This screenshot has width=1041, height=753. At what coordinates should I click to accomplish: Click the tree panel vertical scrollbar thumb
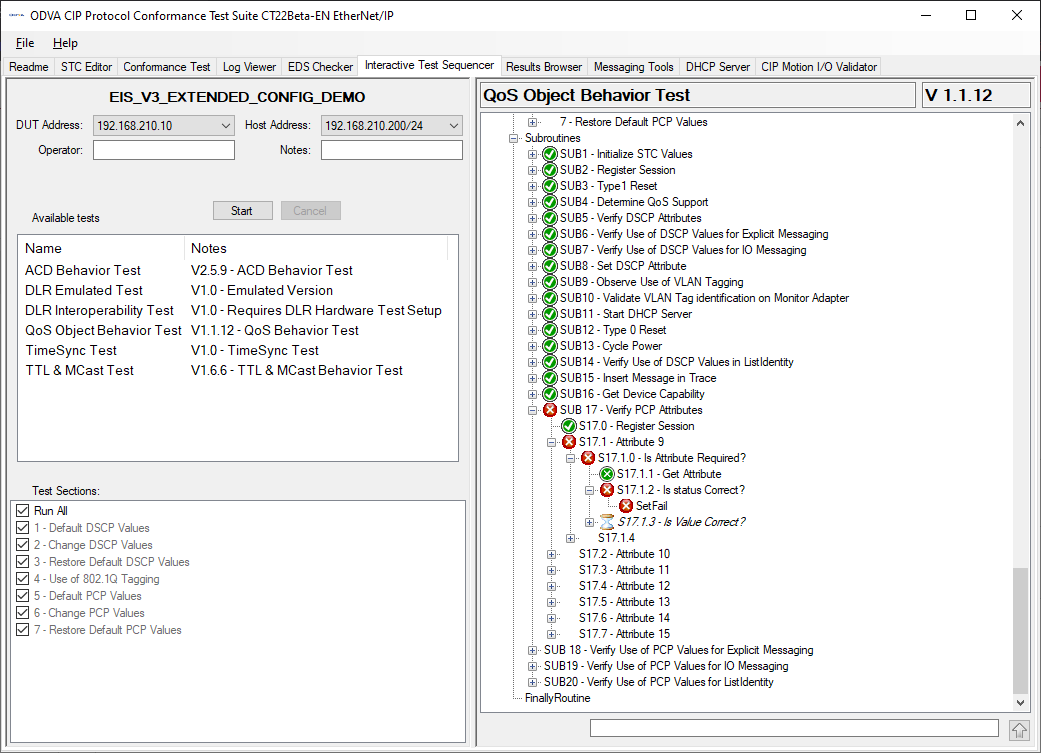pos(1020,630)
